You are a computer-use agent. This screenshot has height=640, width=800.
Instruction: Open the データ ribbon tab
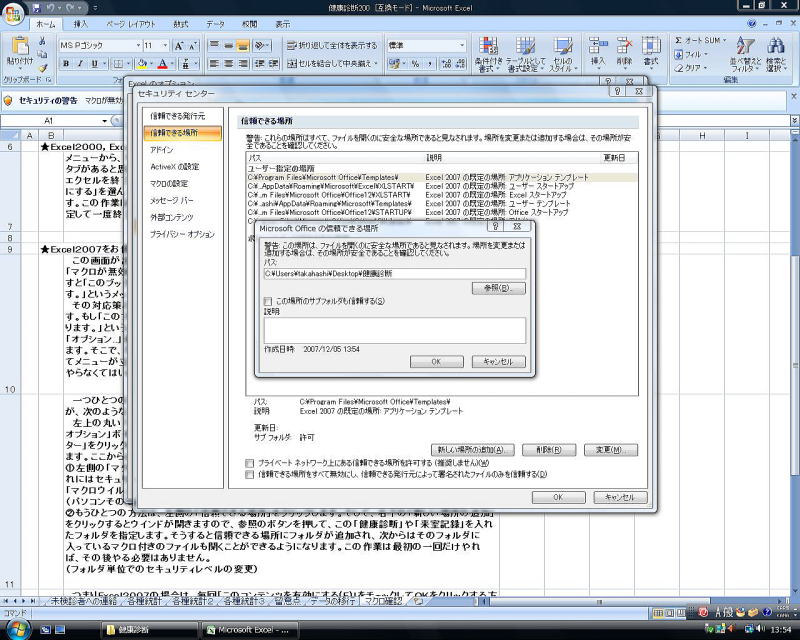coord(215,24)
